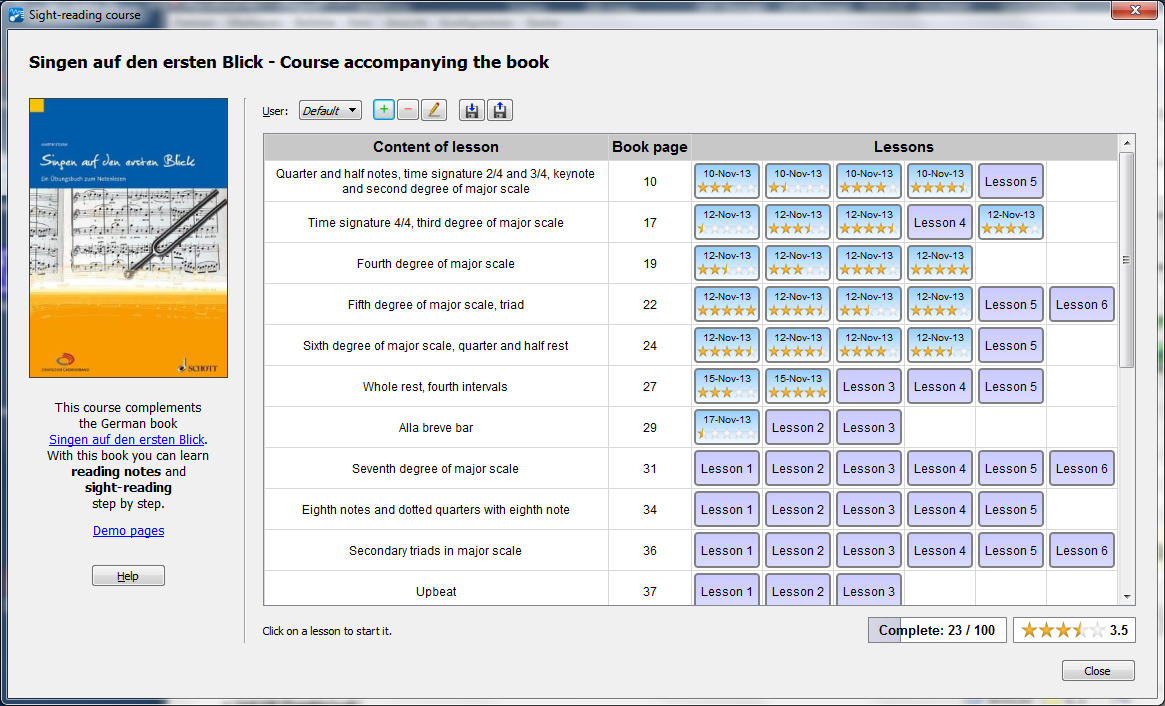The image size is (1165, 706).
Task: Click book page number 36
Action: point(650,551)
